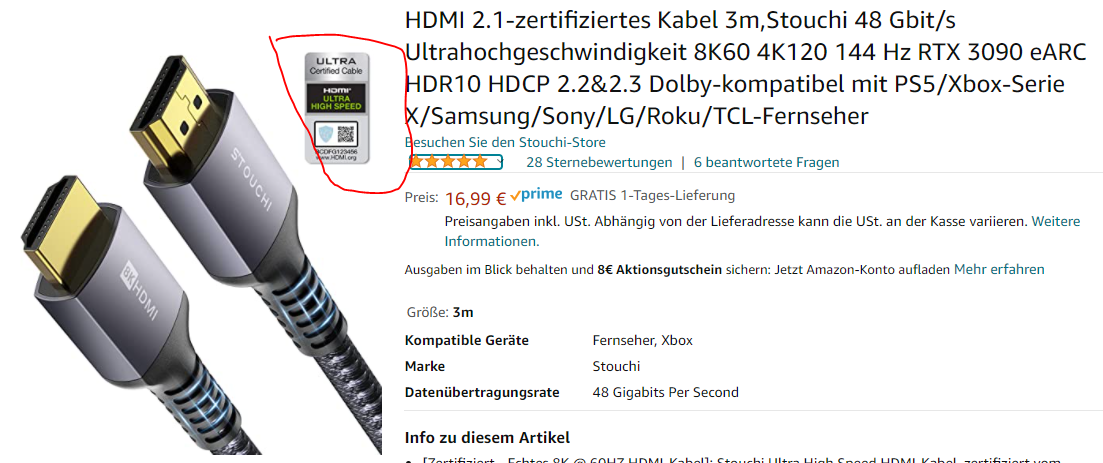
Task: Click the five-star rating icons
Action: [x=449, y=162]
